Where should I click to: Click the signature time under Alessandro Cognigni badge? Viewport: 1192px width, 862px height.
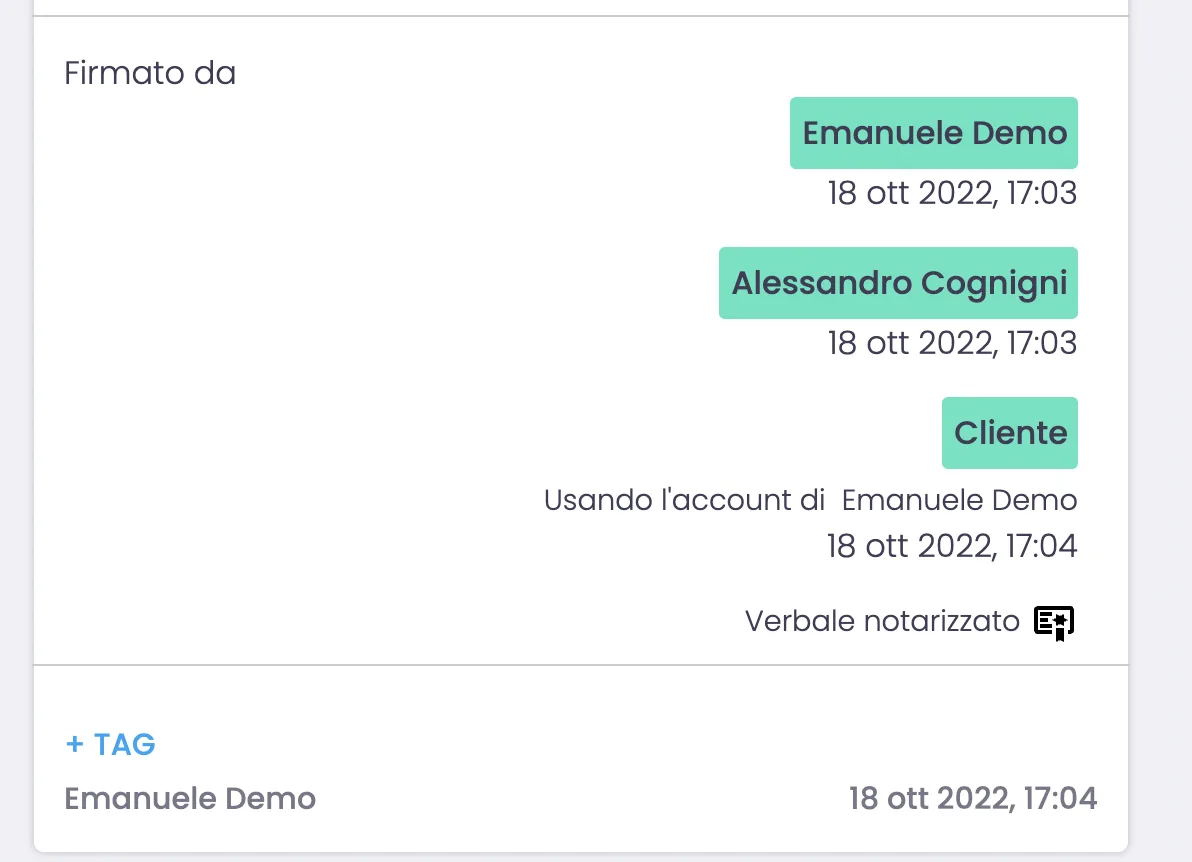[x=952, y=343]
